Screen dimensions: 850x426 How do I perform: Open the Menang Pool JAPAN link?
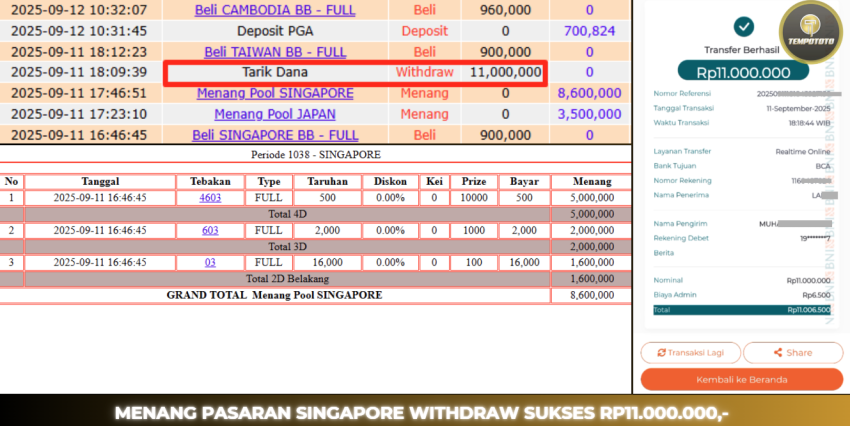pos(275,114)
